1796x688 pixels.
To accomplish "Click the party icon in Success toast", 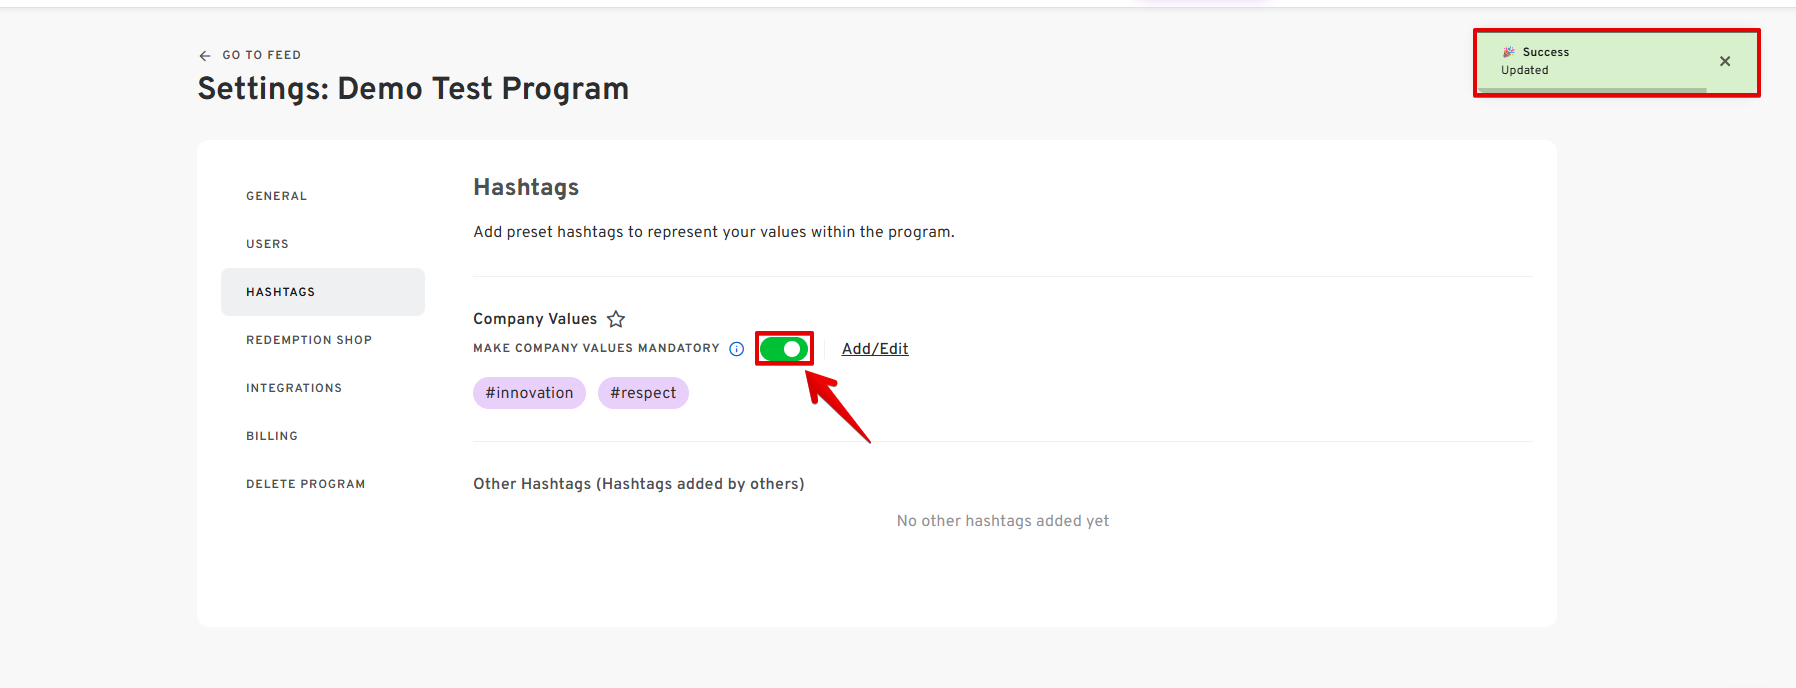I will [1508, 52].
